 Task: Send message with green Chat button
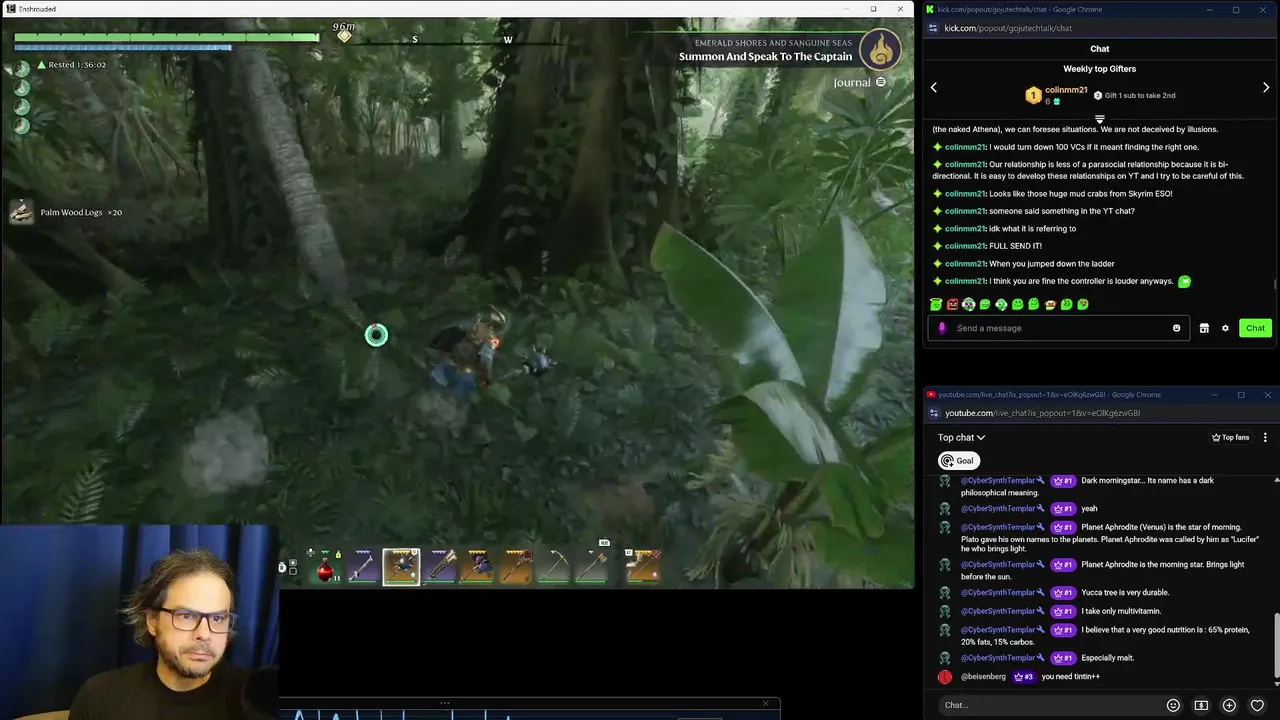point(1255,328)
